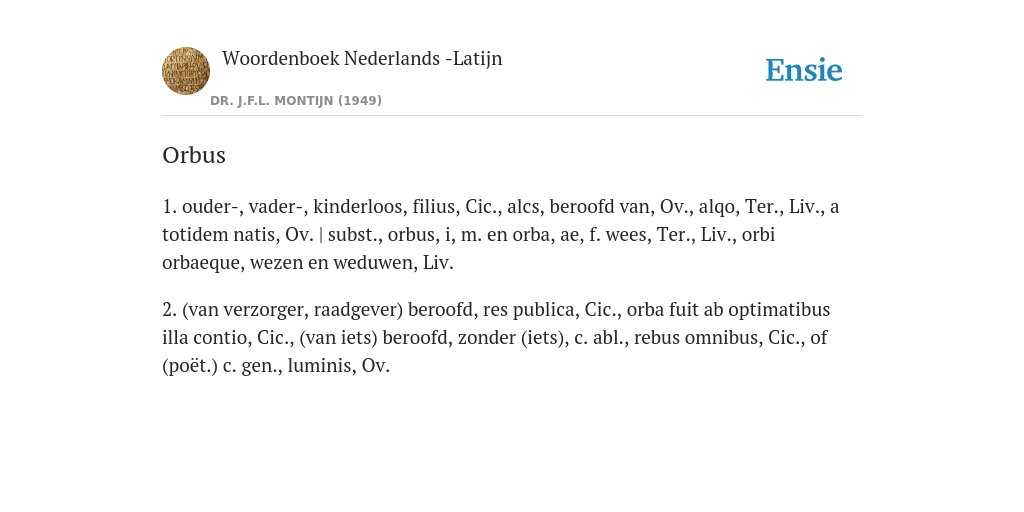This screenshot has height=512, width=1024.
Task: Open the Woordenboek Nederlands -Latijn title
Action: (362, 58)
